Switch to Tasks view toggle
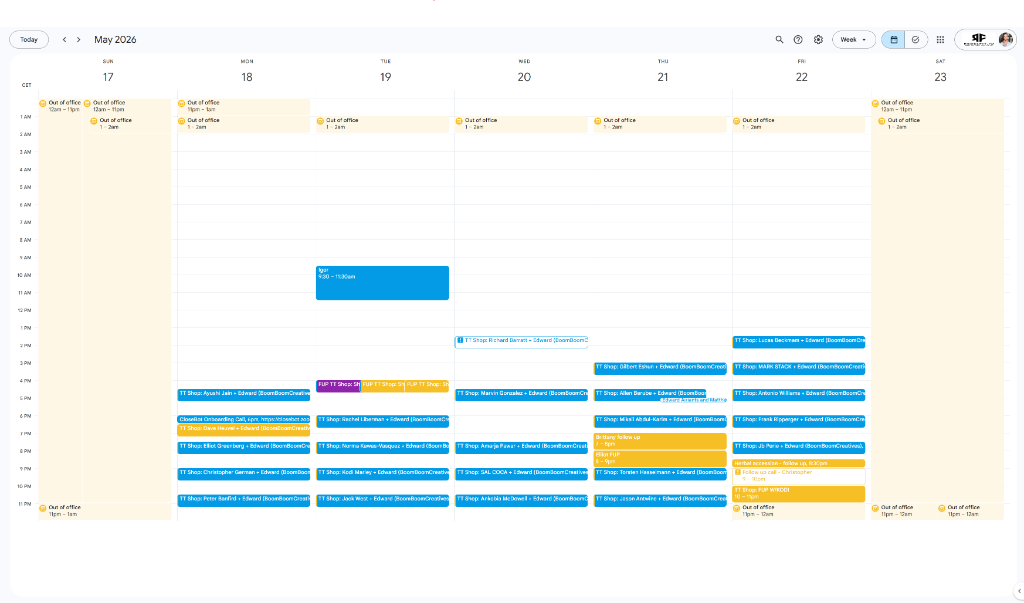The width and height of the screenshot is (1024, 603). coord(916,40)
